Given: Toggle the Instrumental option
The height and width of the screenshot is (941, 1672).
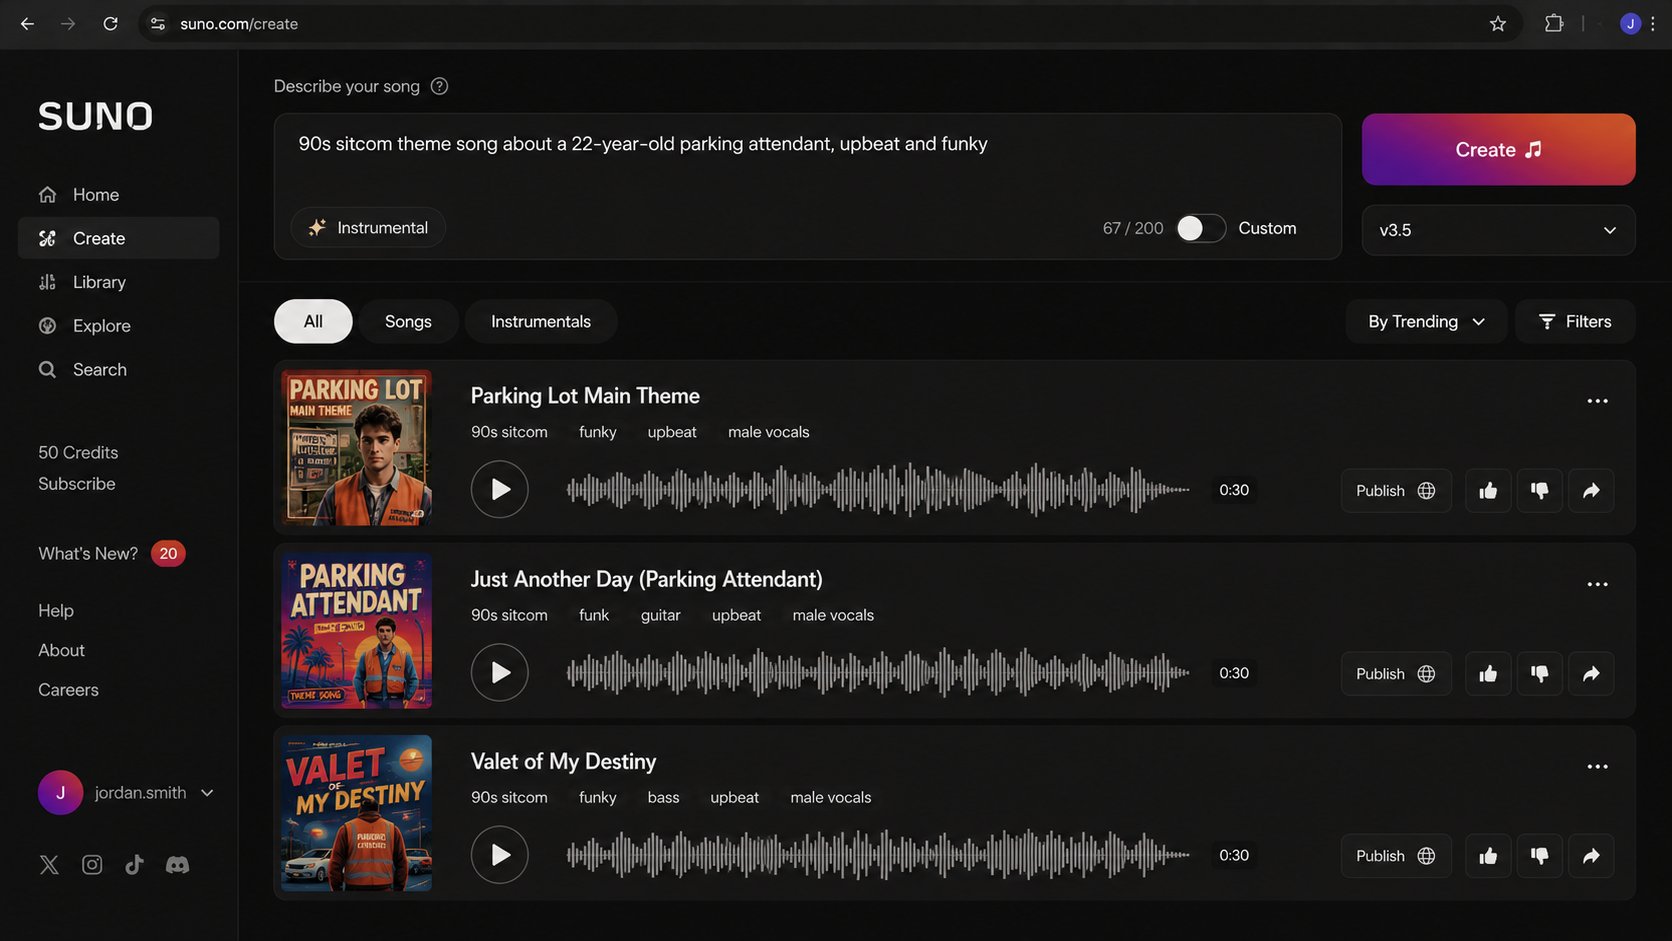Looking at the screenshot, I should (368, 228).
